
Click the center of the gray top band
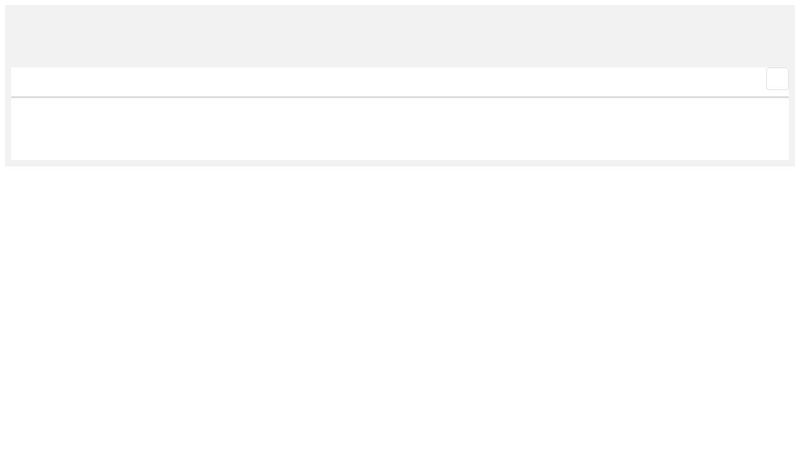point(400,36)
